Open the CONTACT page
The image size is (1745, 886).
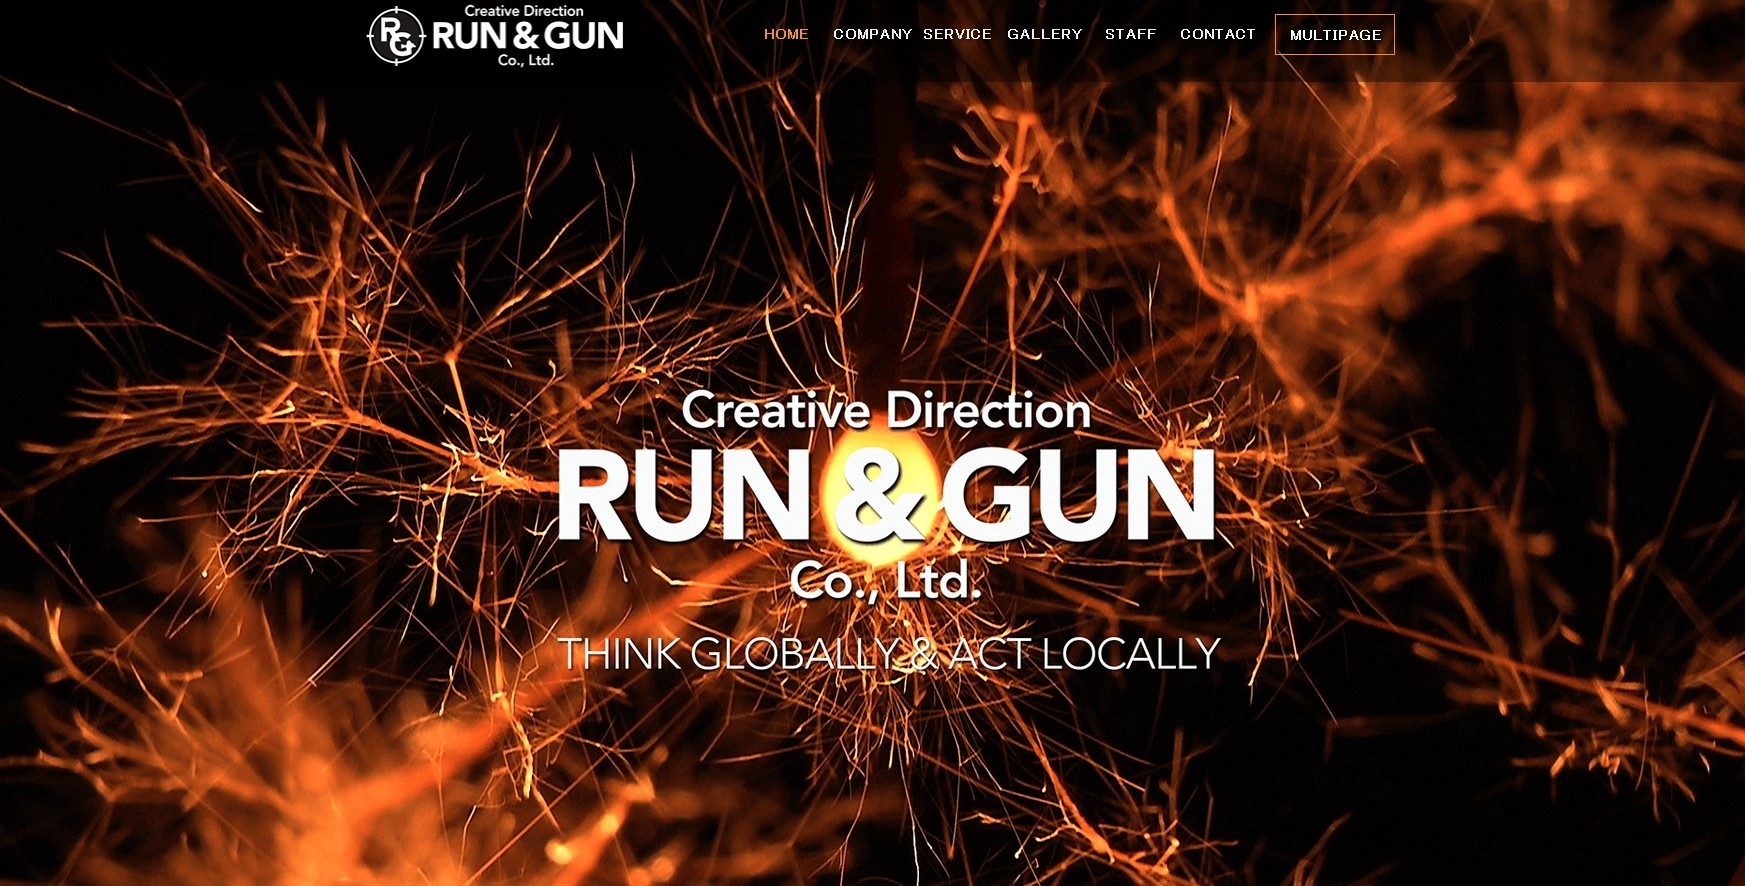coord(1218,34)
